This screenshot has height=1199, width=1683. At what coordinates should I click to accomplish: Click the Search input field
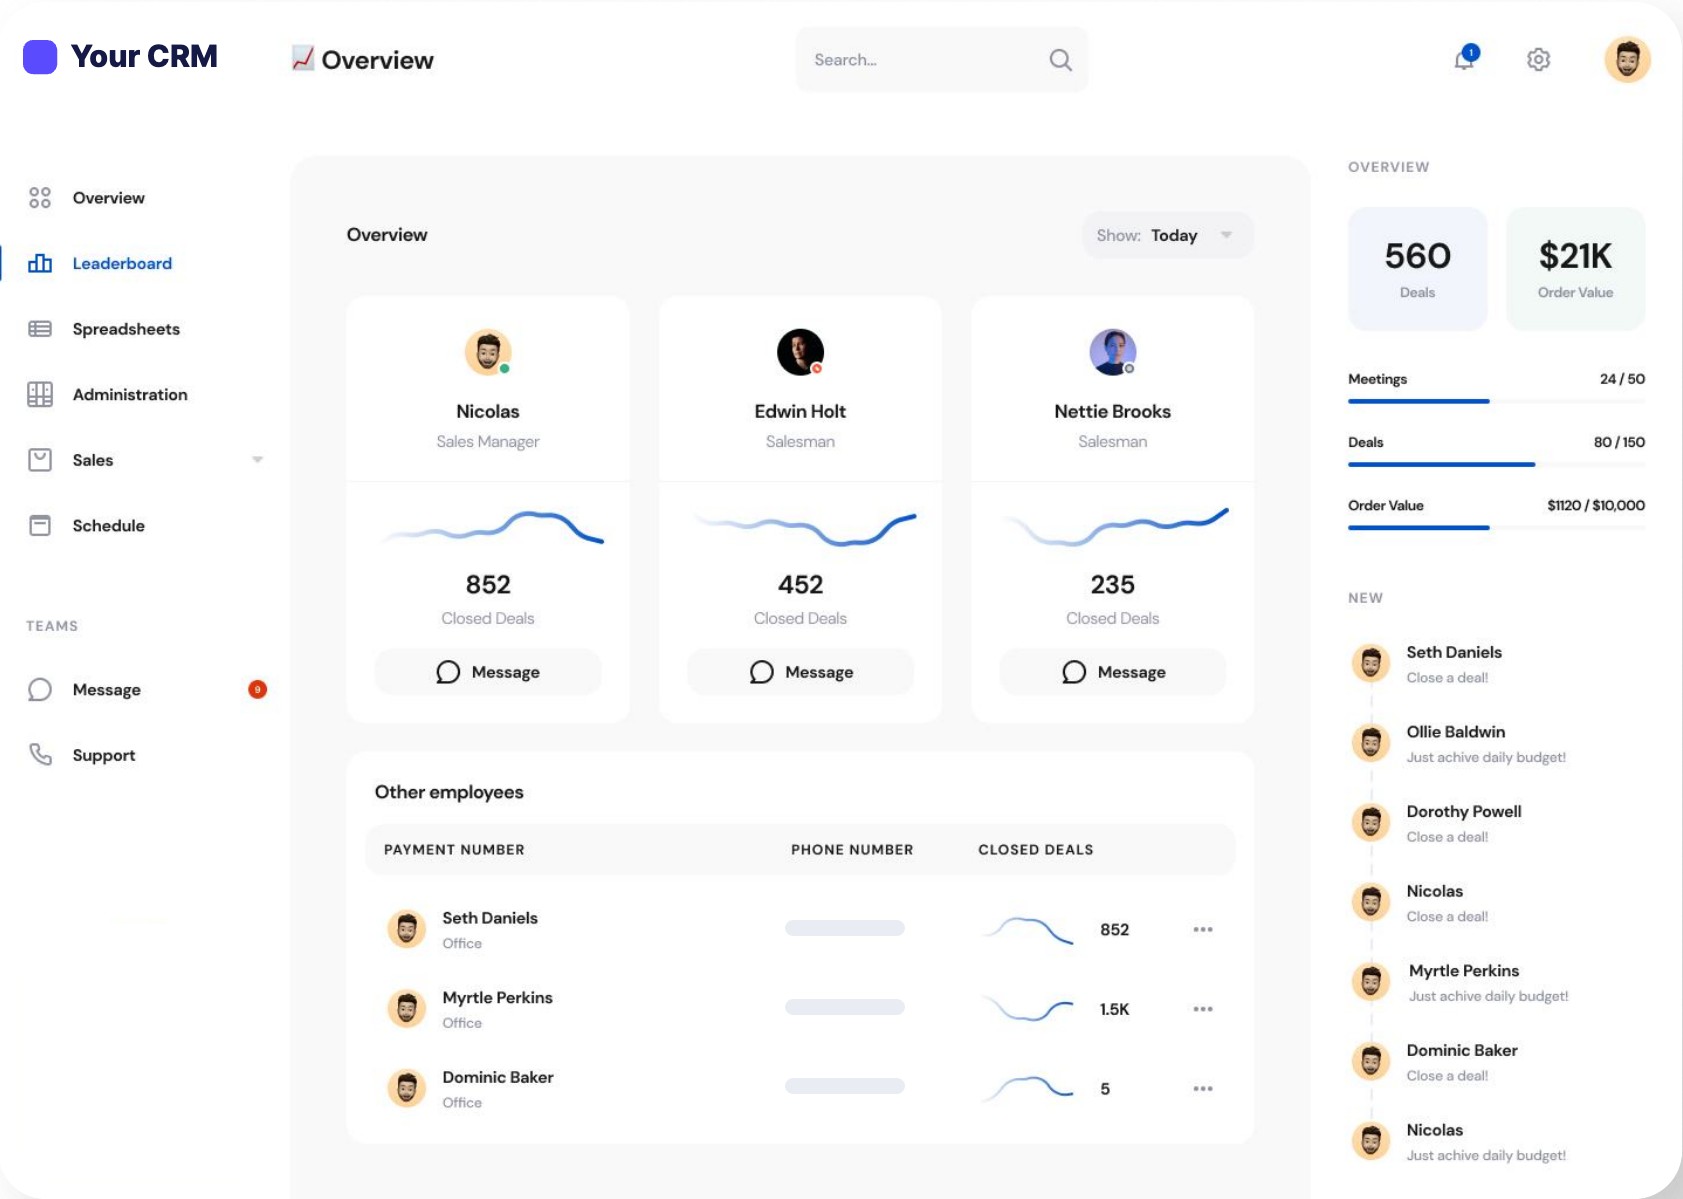pos(942,60)
